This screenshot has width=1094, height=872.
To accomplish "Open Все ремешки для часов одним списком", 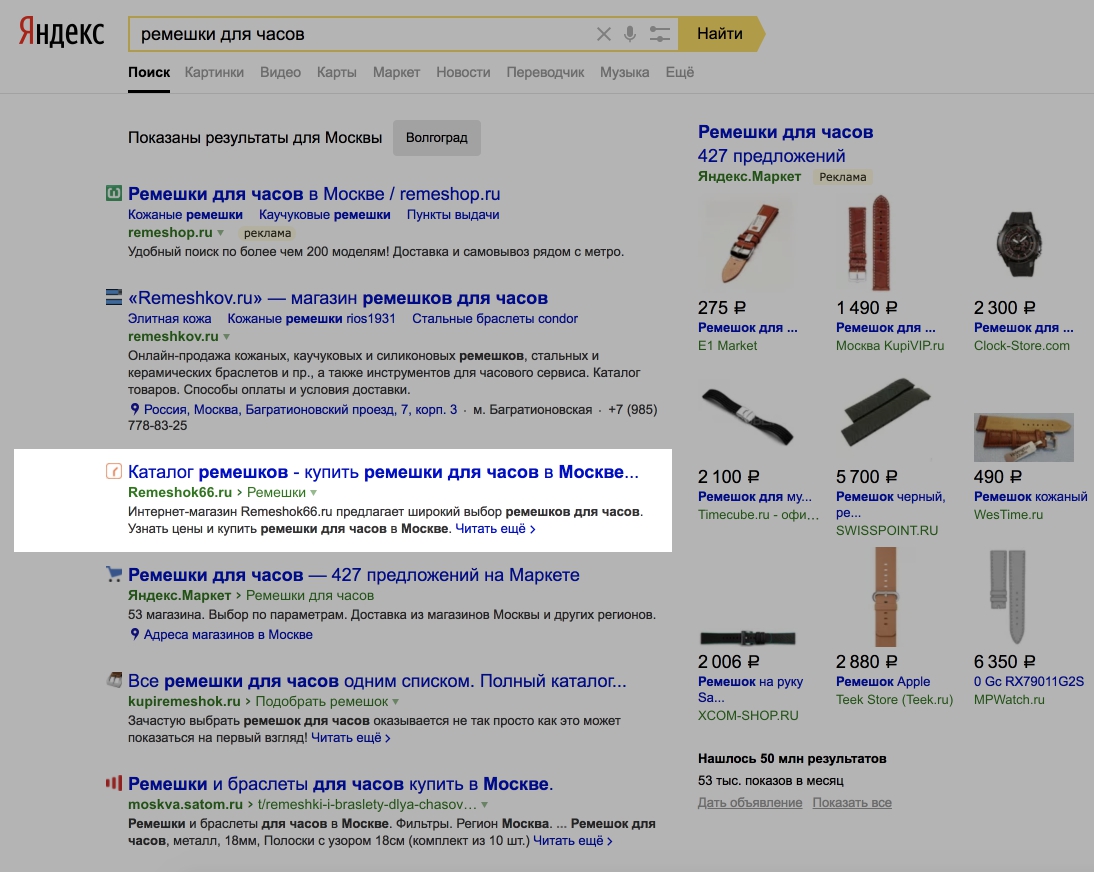I will tap(377, 681).
